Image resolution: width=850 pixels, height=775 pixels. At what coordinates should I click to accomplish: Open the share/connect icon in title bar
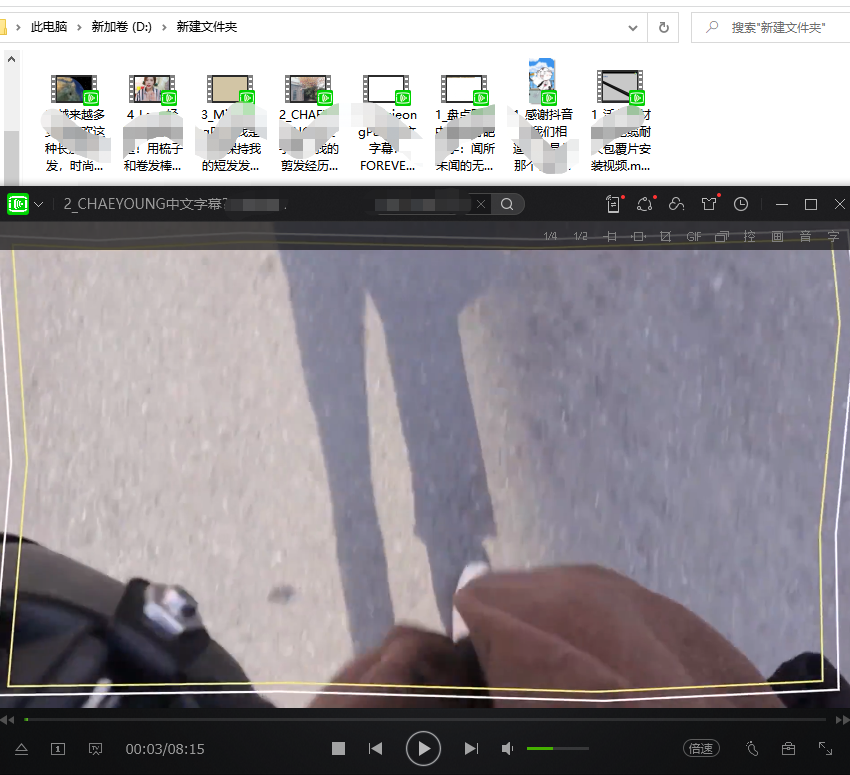click(645, 204)
